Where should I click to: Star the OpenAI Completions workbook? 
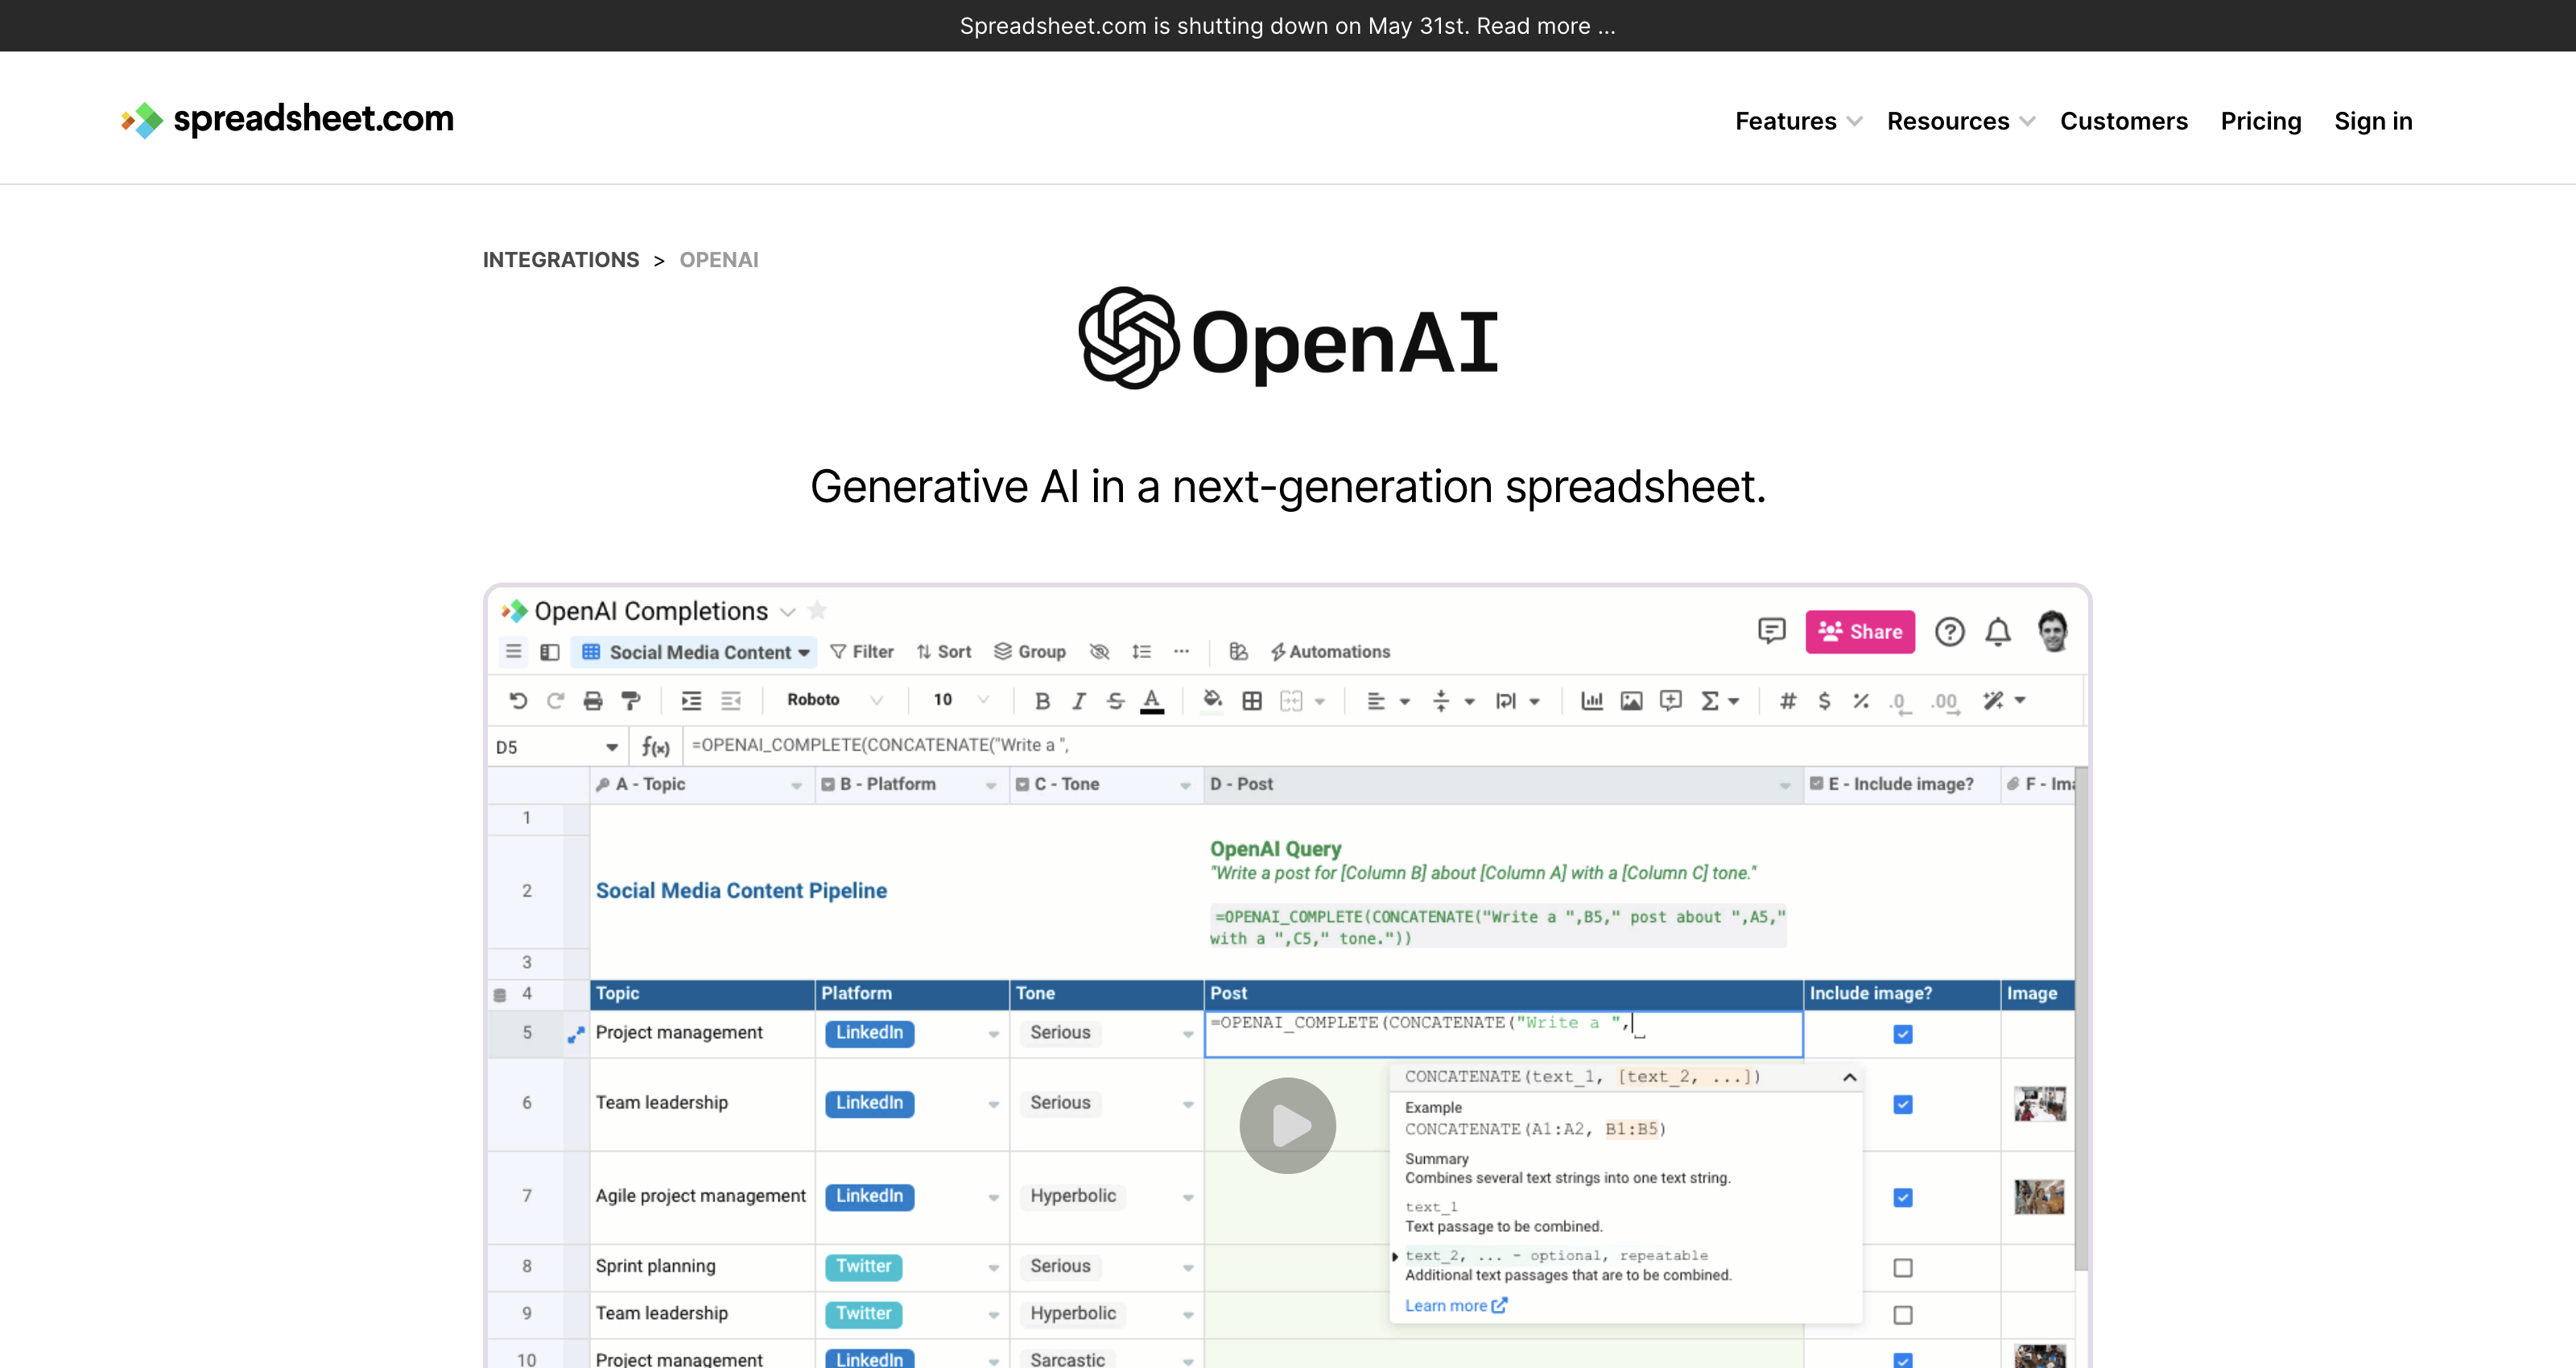(x=817, y=610)
